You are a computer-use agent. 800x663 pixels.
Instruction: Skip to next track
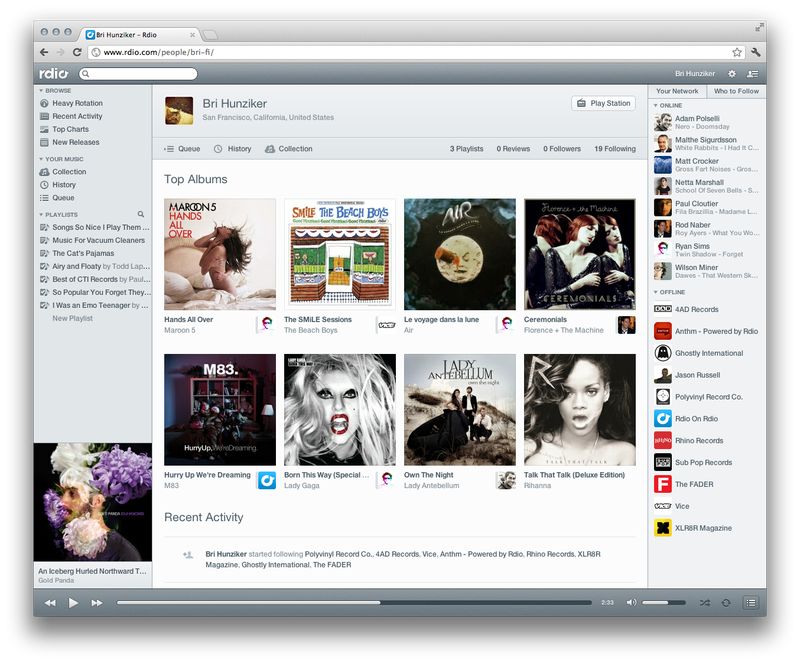(96, 603)
